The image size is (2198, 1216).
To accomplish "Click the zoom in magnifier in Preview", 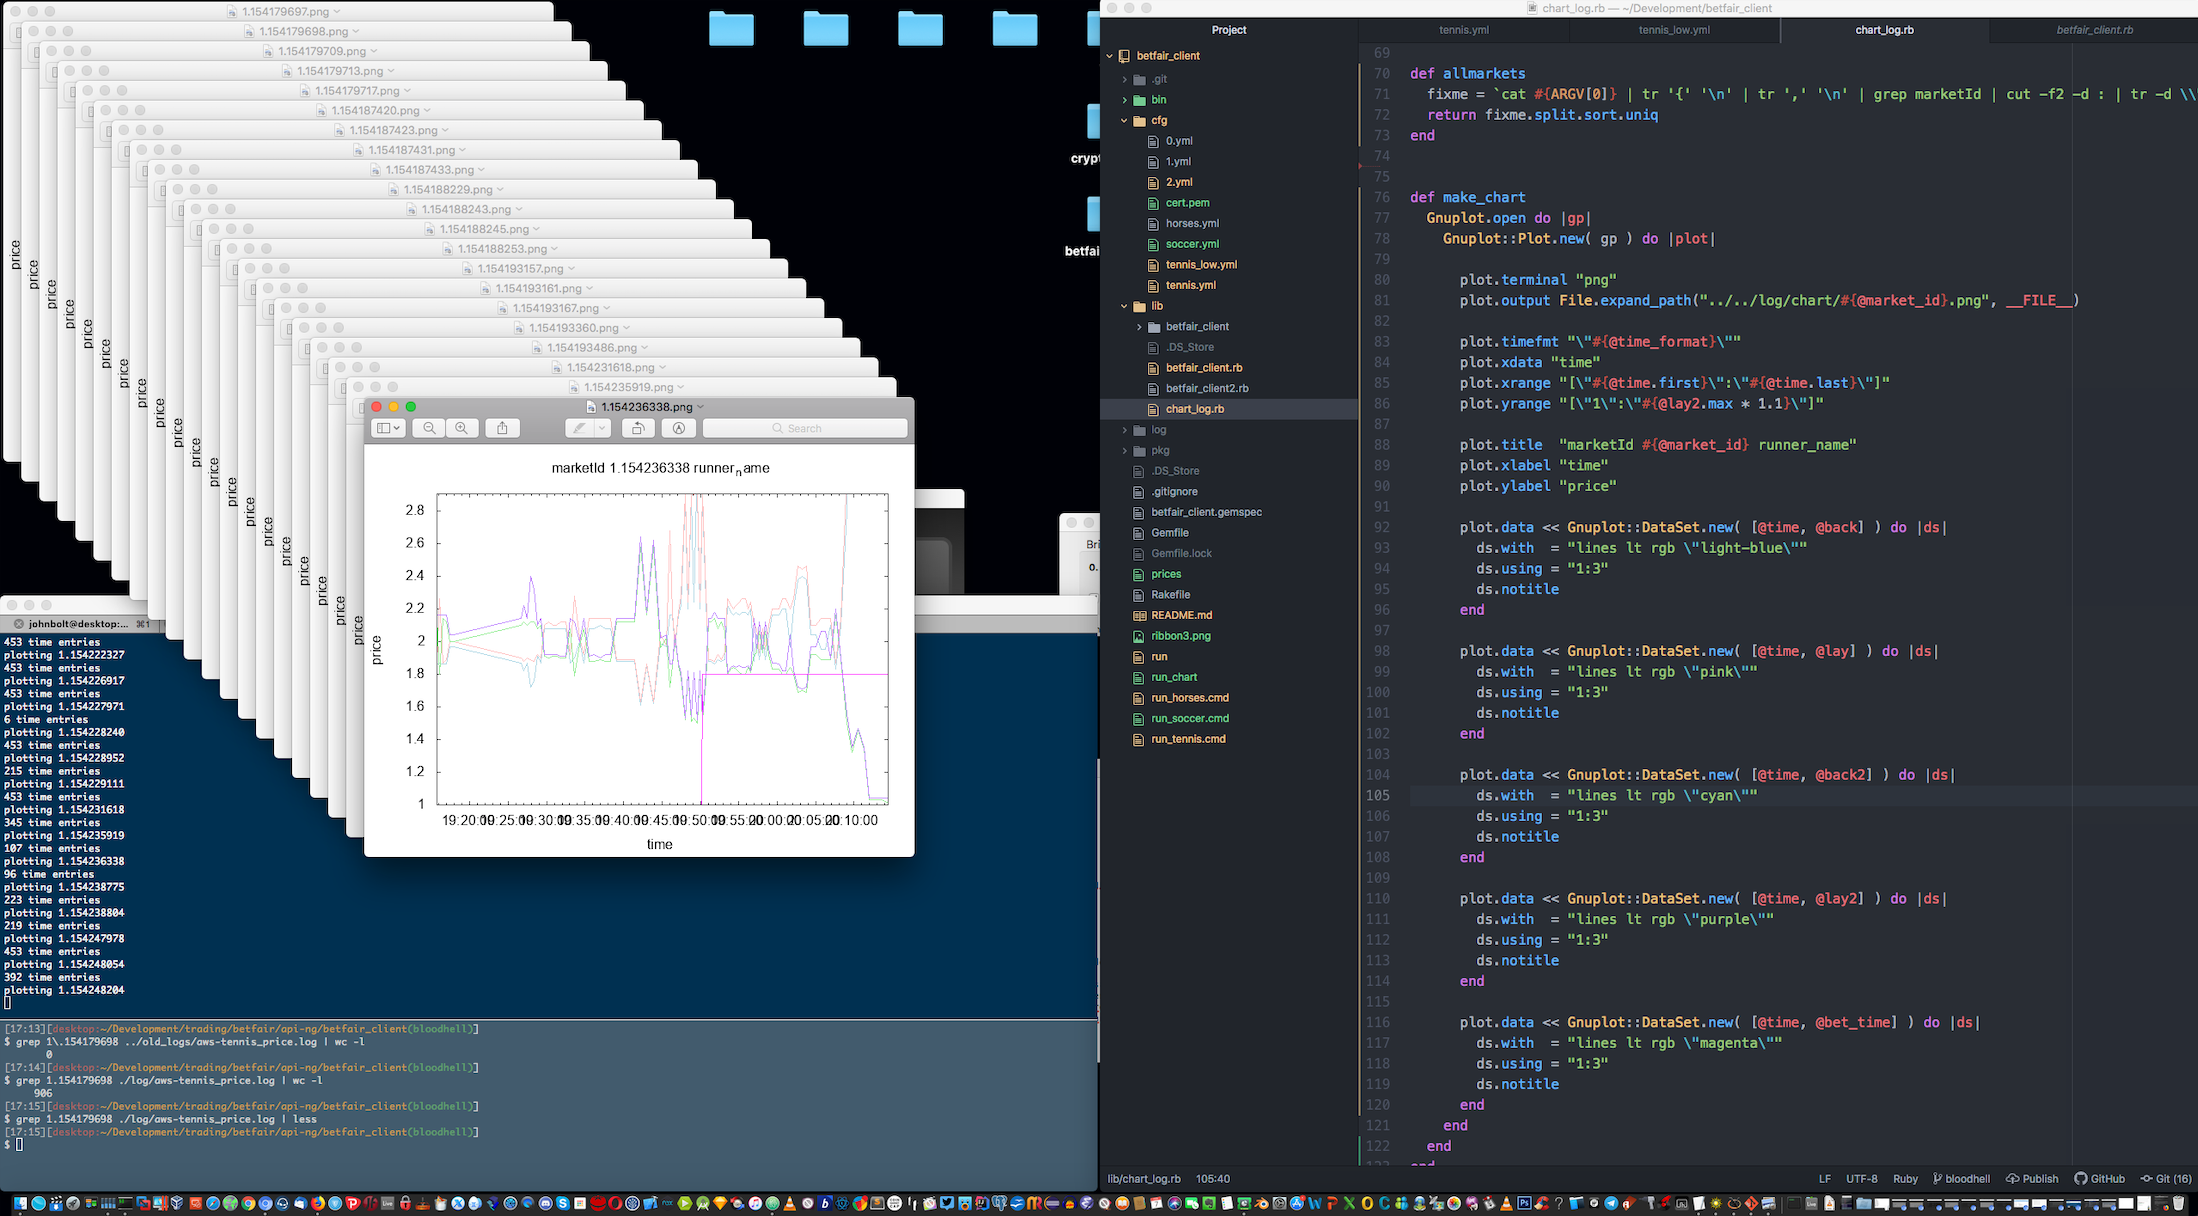I will [461, 428].
